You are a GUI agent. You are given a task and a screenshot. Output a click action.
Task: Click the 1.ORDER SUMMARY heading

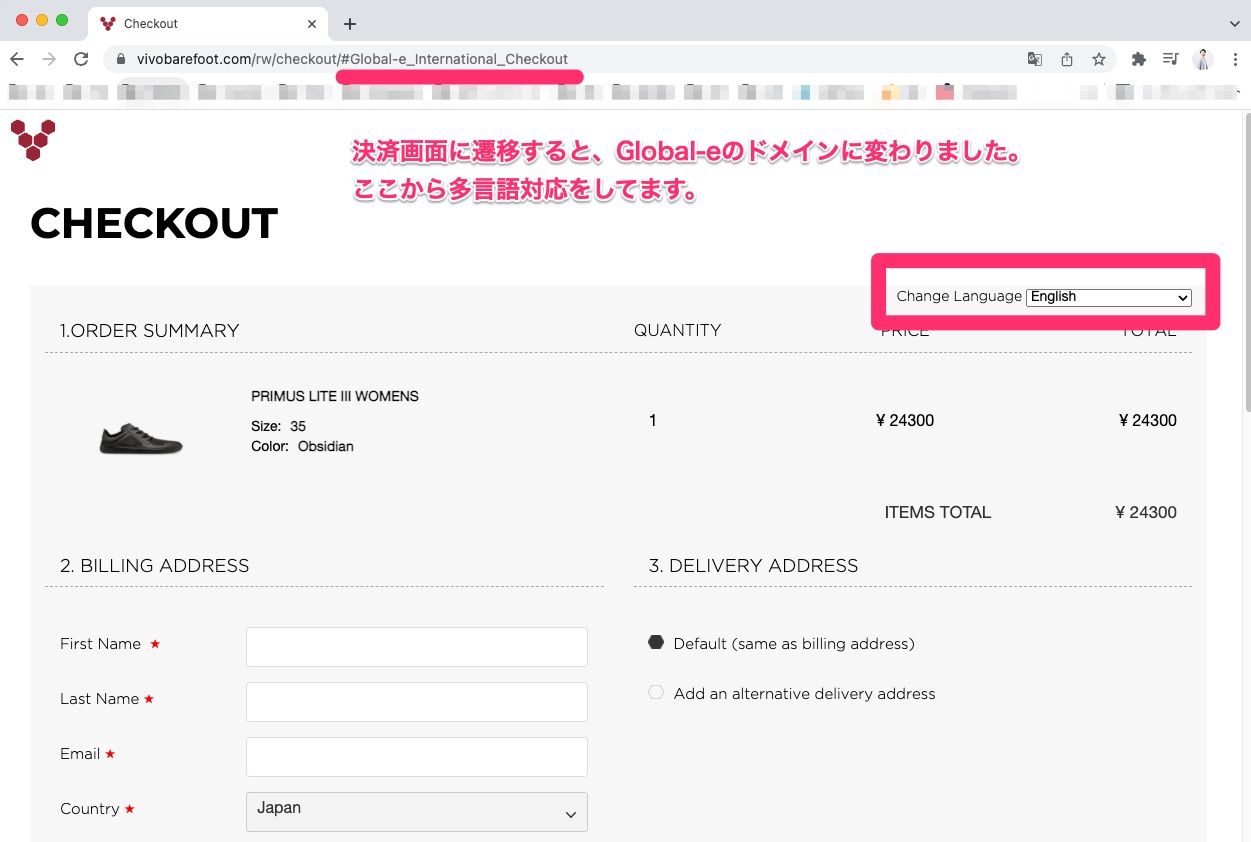(x=149, y=331)
